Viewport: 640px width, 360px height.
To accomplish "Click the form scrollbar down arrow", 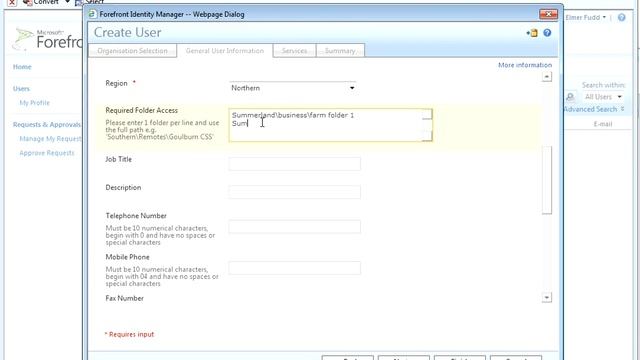I will click(x=547, y=298).
